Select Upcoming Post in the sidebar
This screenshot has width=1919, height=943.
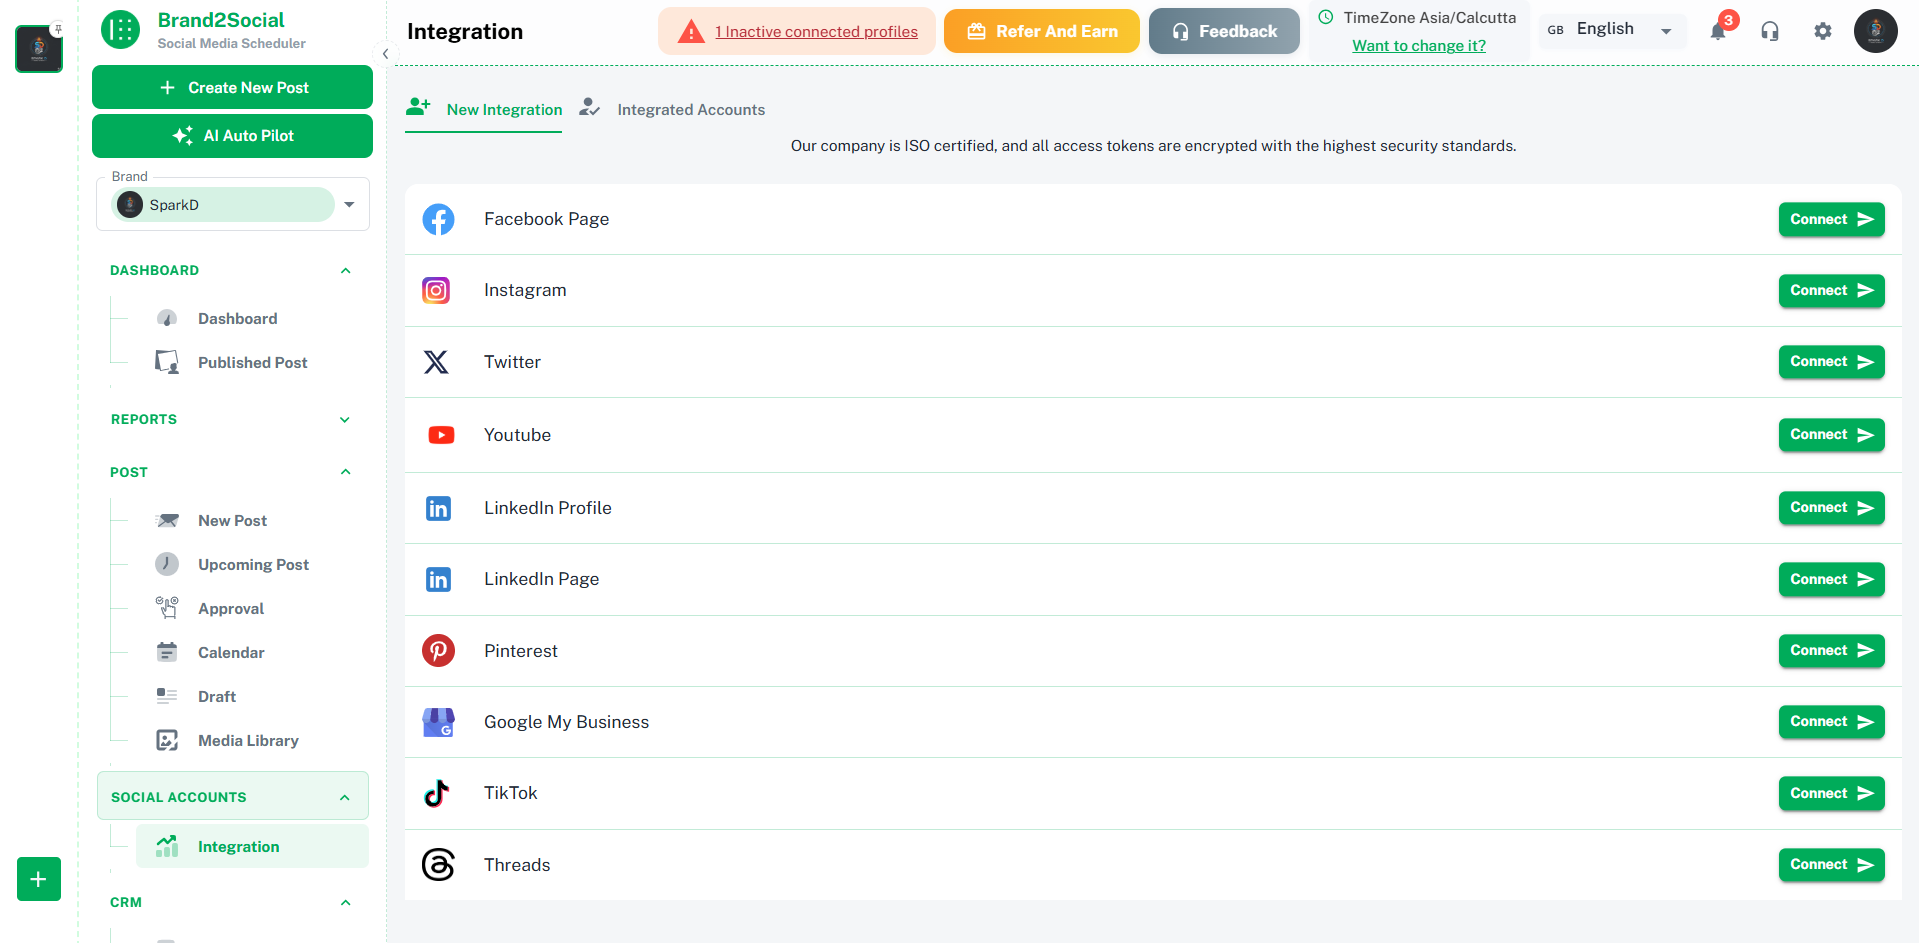click(x=253, y=564)
